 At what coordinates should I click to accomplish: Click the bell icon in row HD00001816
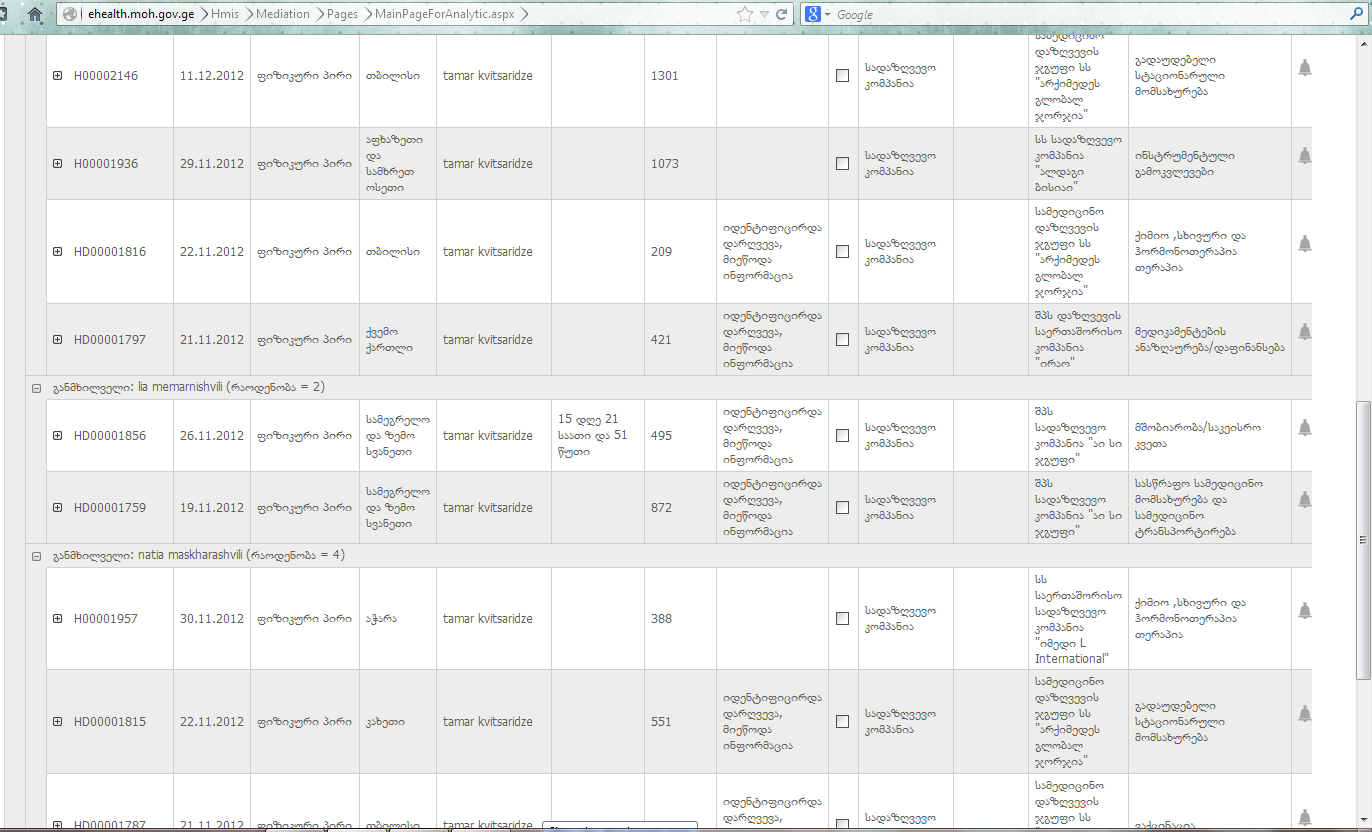click(1304, 244)
